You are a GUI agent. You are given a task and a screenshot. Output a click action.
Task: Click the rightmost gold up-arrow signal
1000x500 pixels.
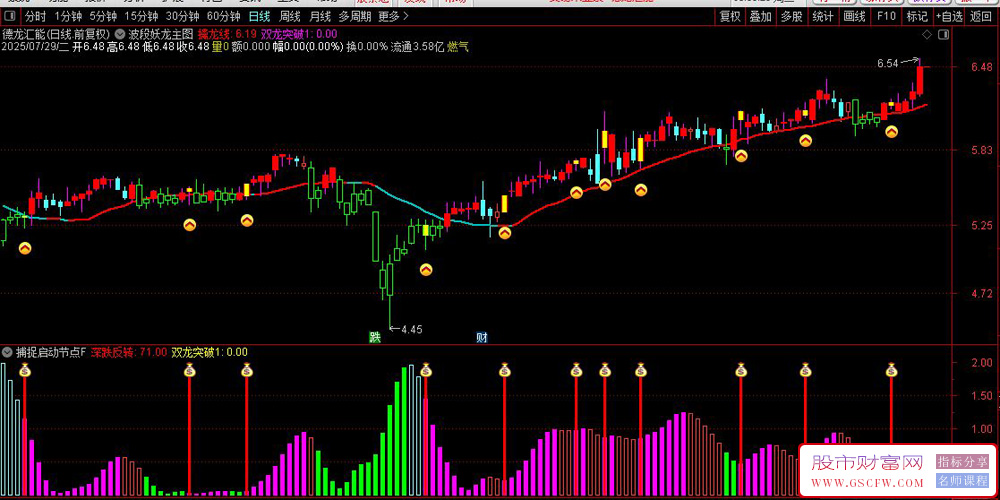[x=892, y=131]
